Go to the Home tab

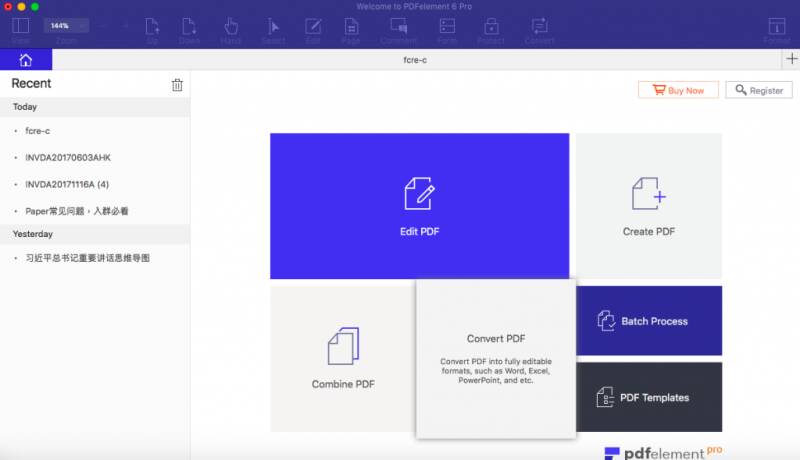(26, 60)
